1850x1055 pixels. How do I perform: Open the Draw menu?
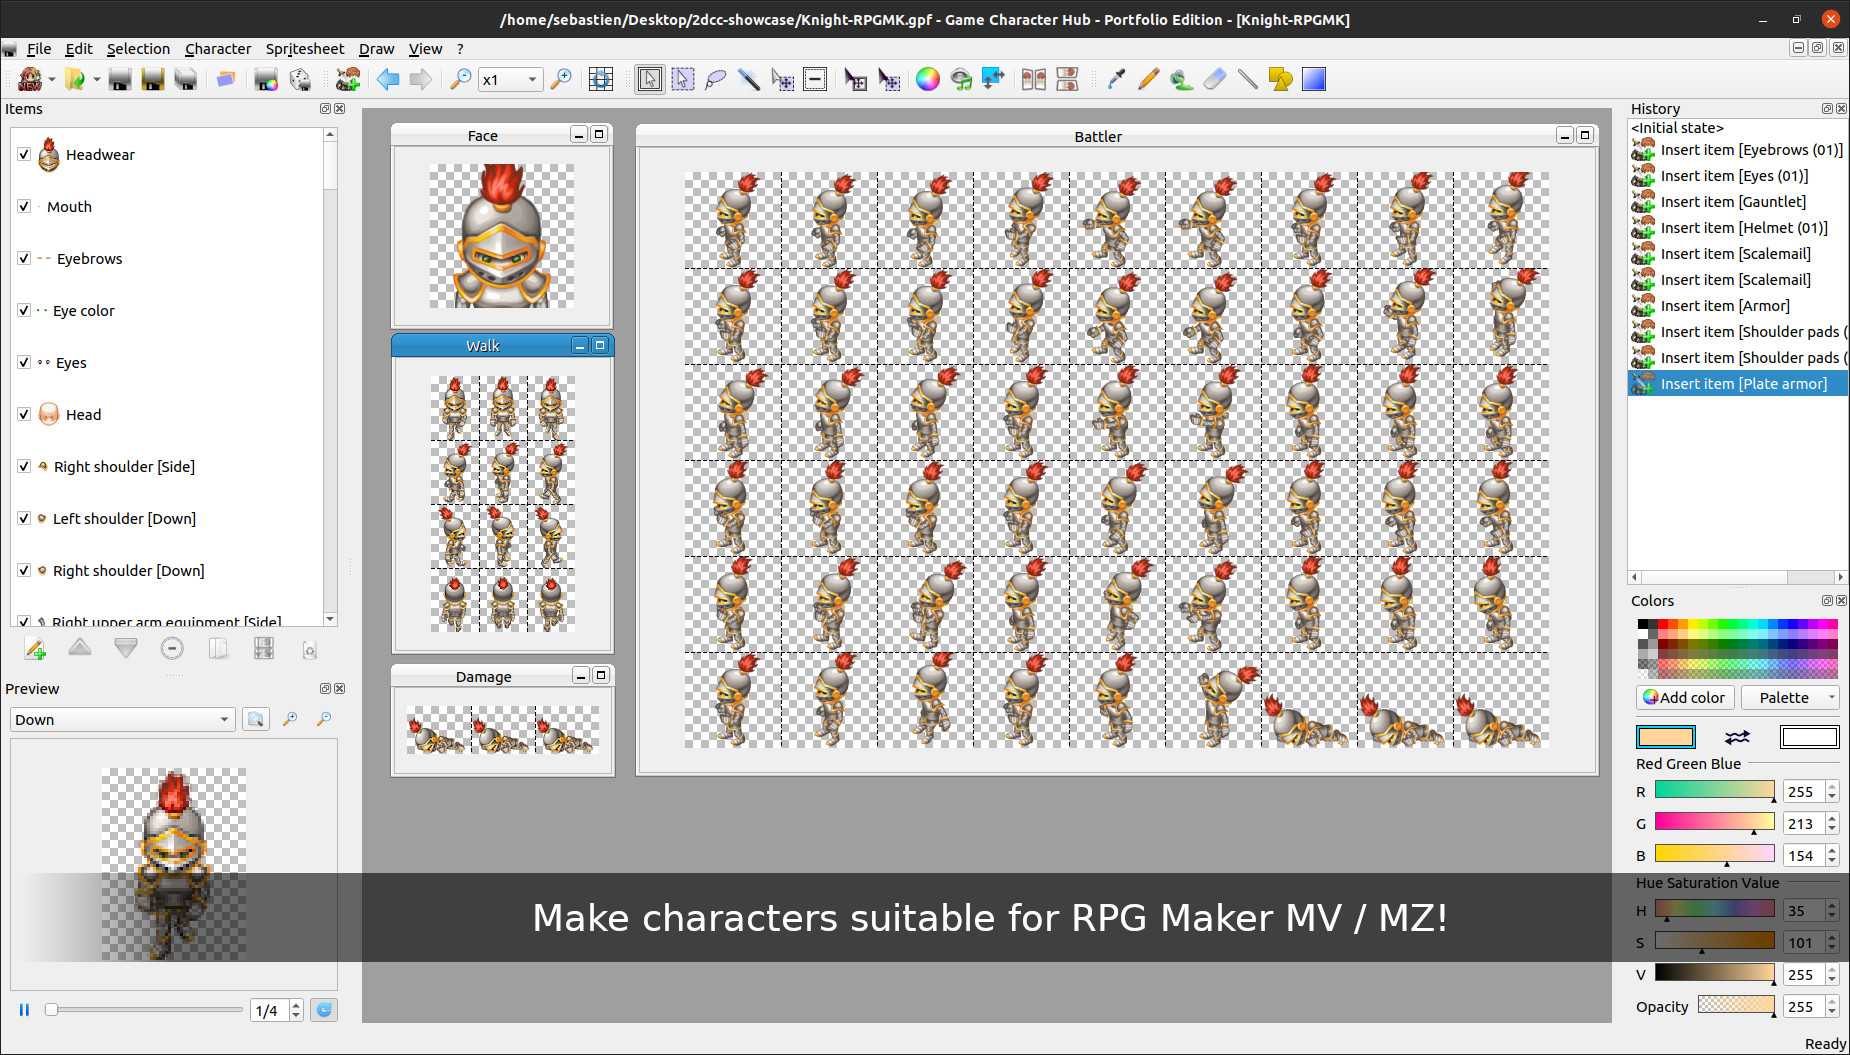(376, 48)
